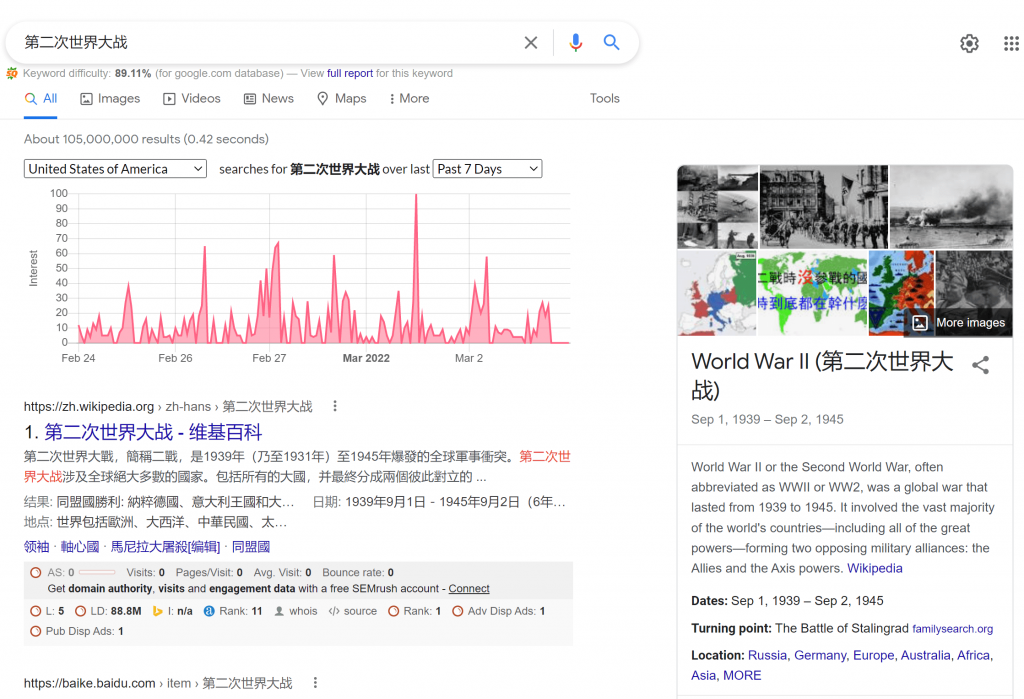Click the Alexa Rank icon
1024x699 pixels.
209,611
